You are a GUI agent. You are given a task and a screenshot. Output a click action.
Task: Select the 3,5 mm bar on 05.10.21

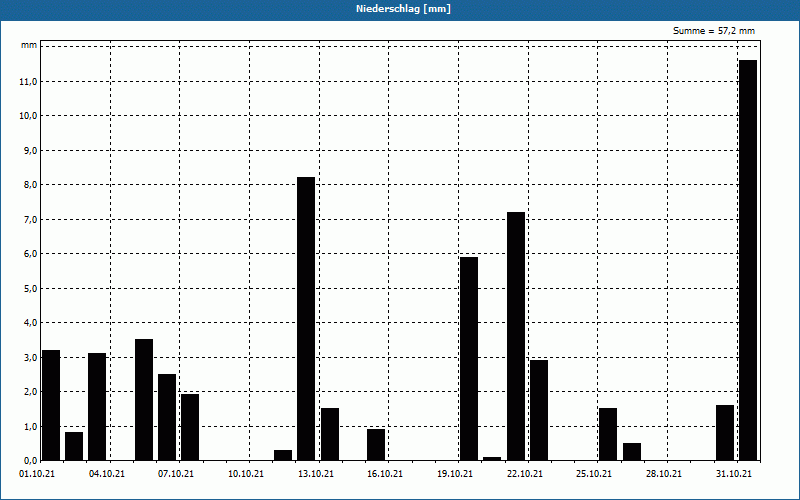144,400
